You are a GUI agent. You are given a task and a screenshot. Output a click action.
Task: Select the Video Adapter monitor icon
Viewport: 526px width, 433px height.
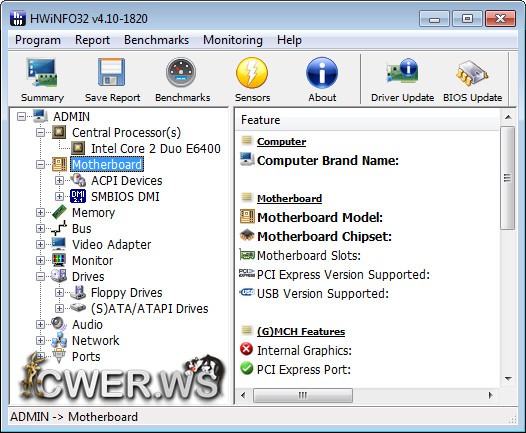(59, 244)
